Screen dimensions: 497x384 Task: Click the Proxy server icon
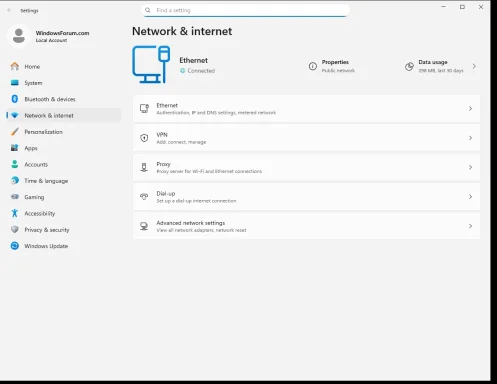(x=144, y=167)
